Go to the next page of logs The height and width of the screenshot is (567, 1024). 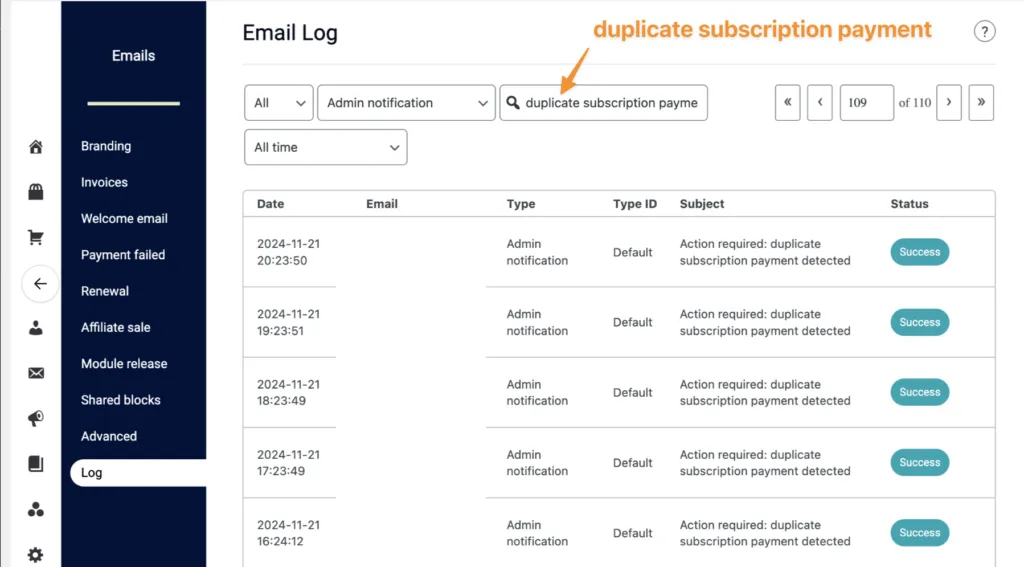coord(948,102)
